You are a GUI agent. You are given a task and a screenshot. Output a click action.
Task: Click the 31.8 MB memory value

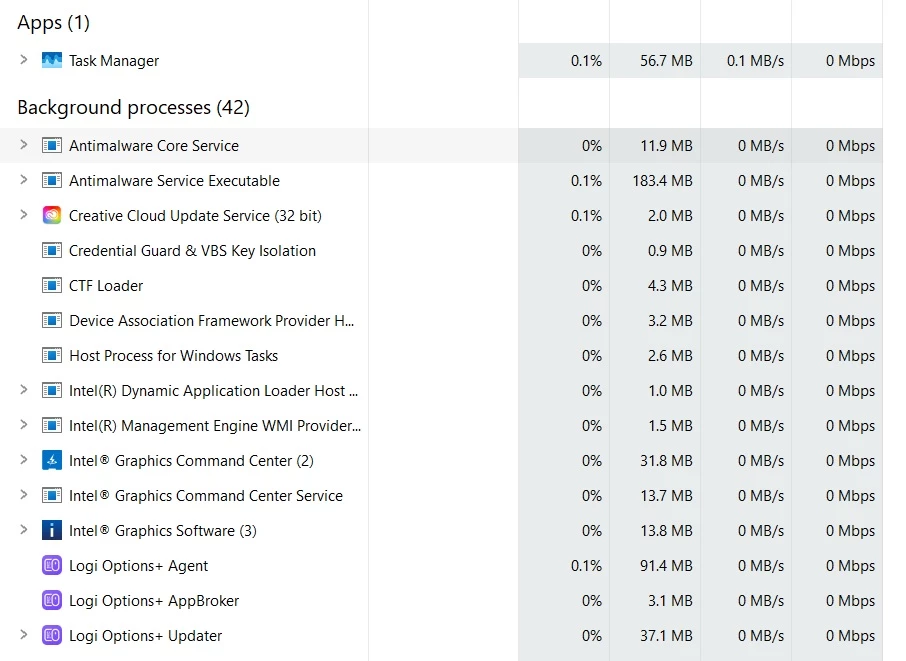(666, 461)
